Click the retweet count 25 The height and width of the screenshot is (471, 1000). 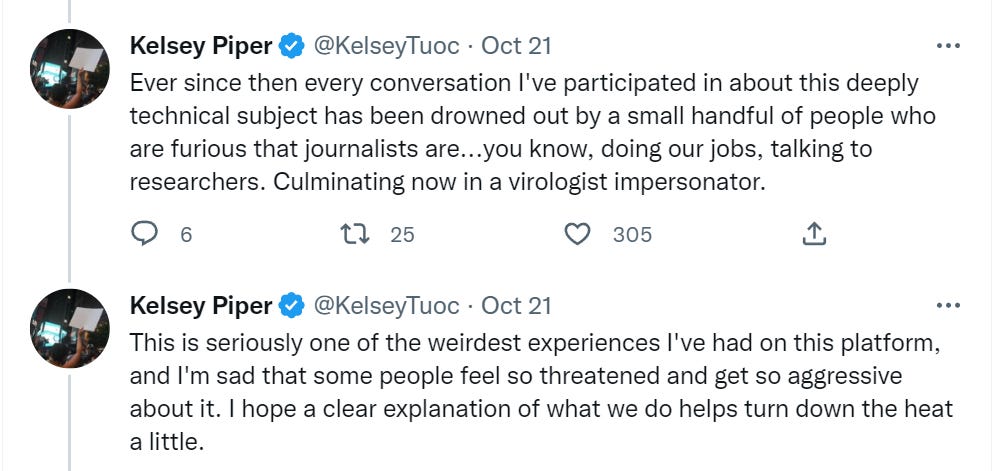[x=402, y=235]
